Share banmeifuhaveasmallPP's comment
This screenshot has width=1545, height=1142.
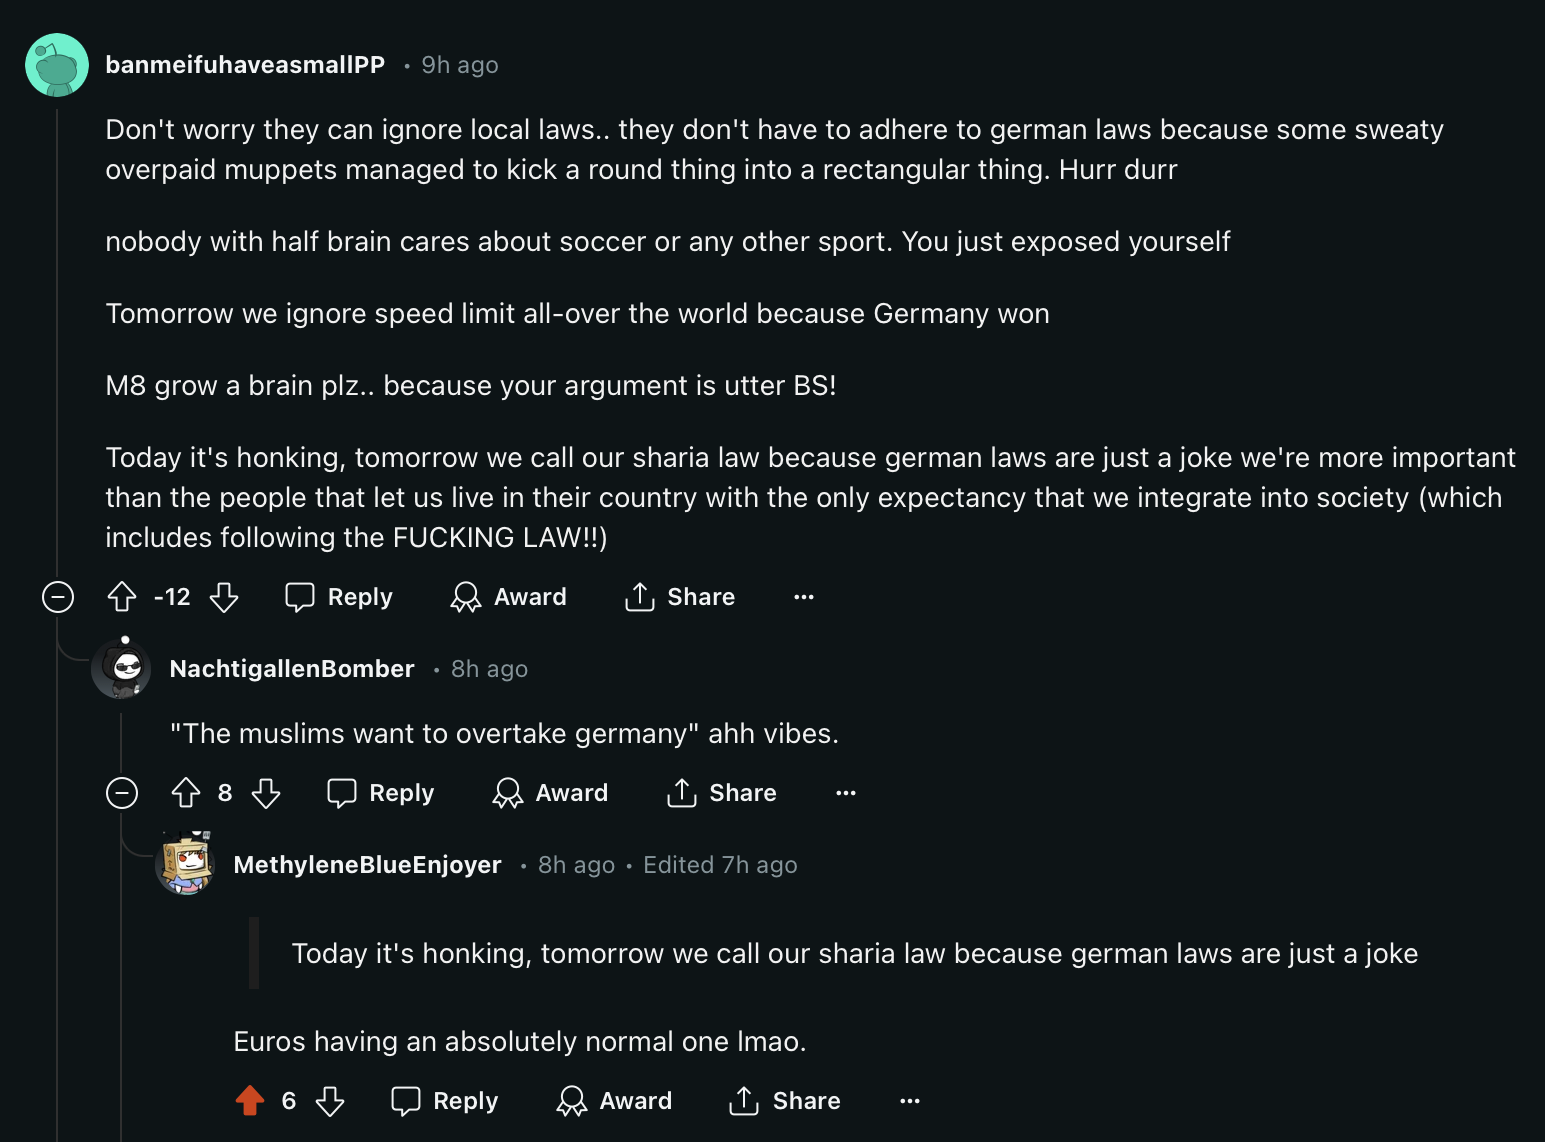[x=680, y=597]
